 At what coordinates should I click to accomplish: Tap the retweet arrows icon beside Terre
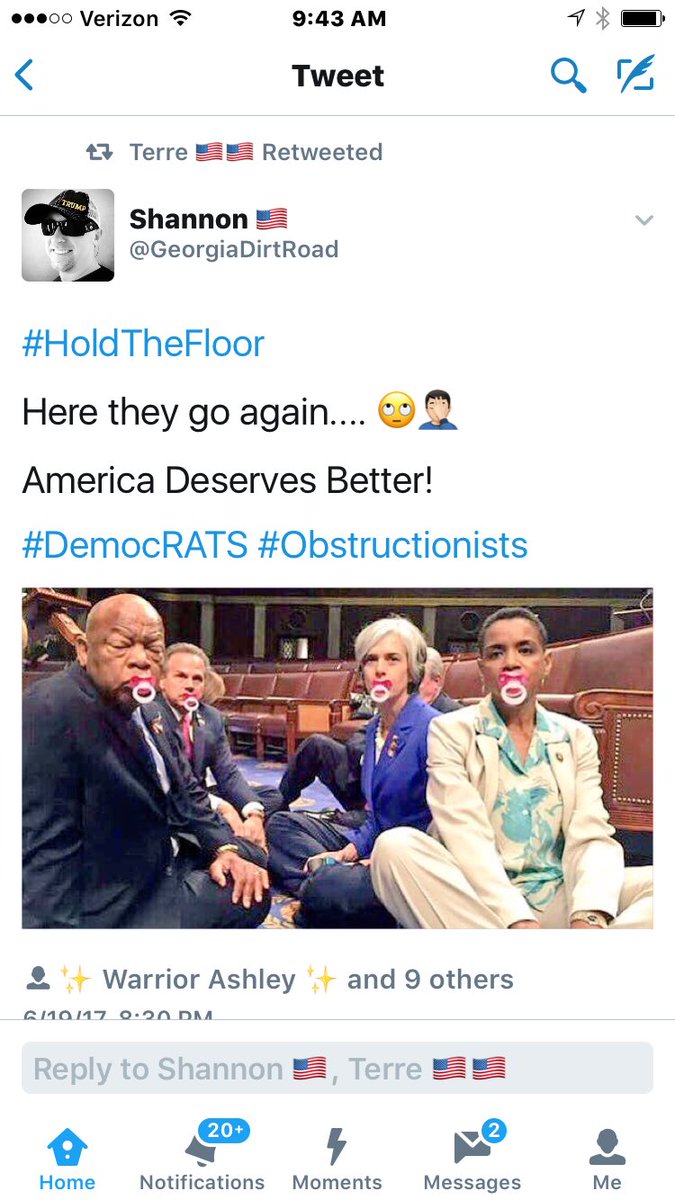(x=99, y=152)
